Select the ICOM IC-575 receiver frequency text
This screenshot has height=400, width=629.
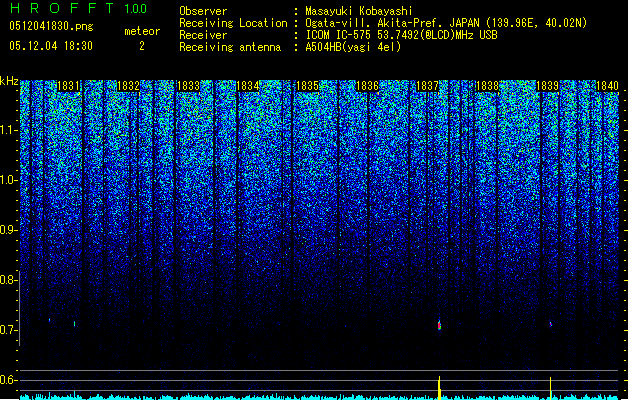click(401, 35)
